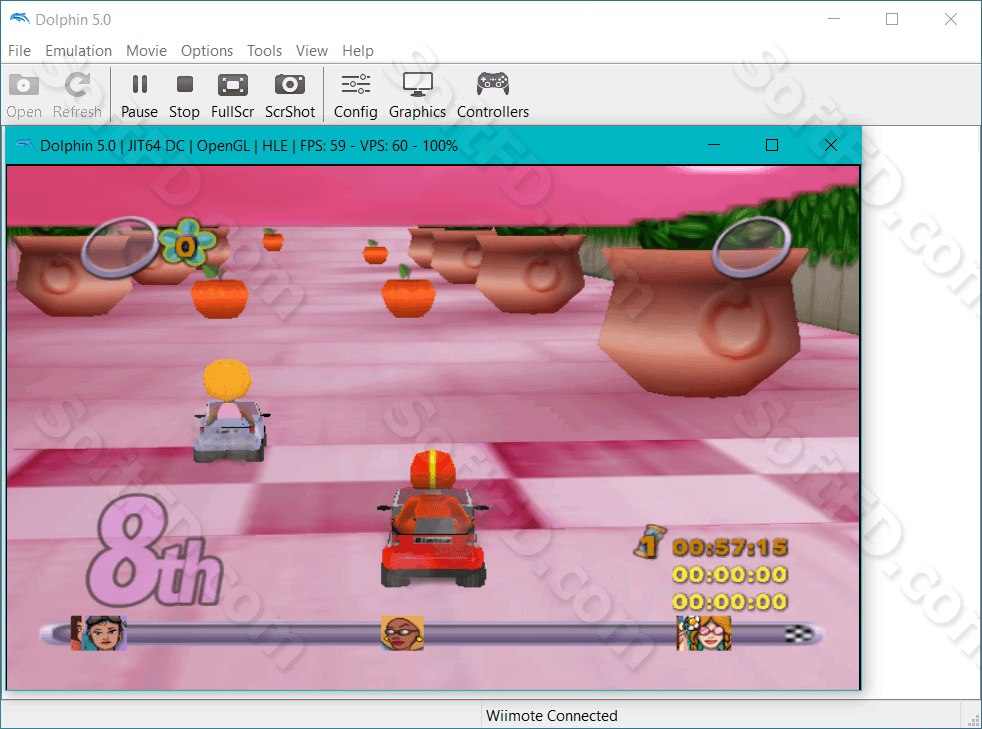Viewport: 982px width, 729px height.
Task: Pause the emulation
Action: (x=139, y=95)
